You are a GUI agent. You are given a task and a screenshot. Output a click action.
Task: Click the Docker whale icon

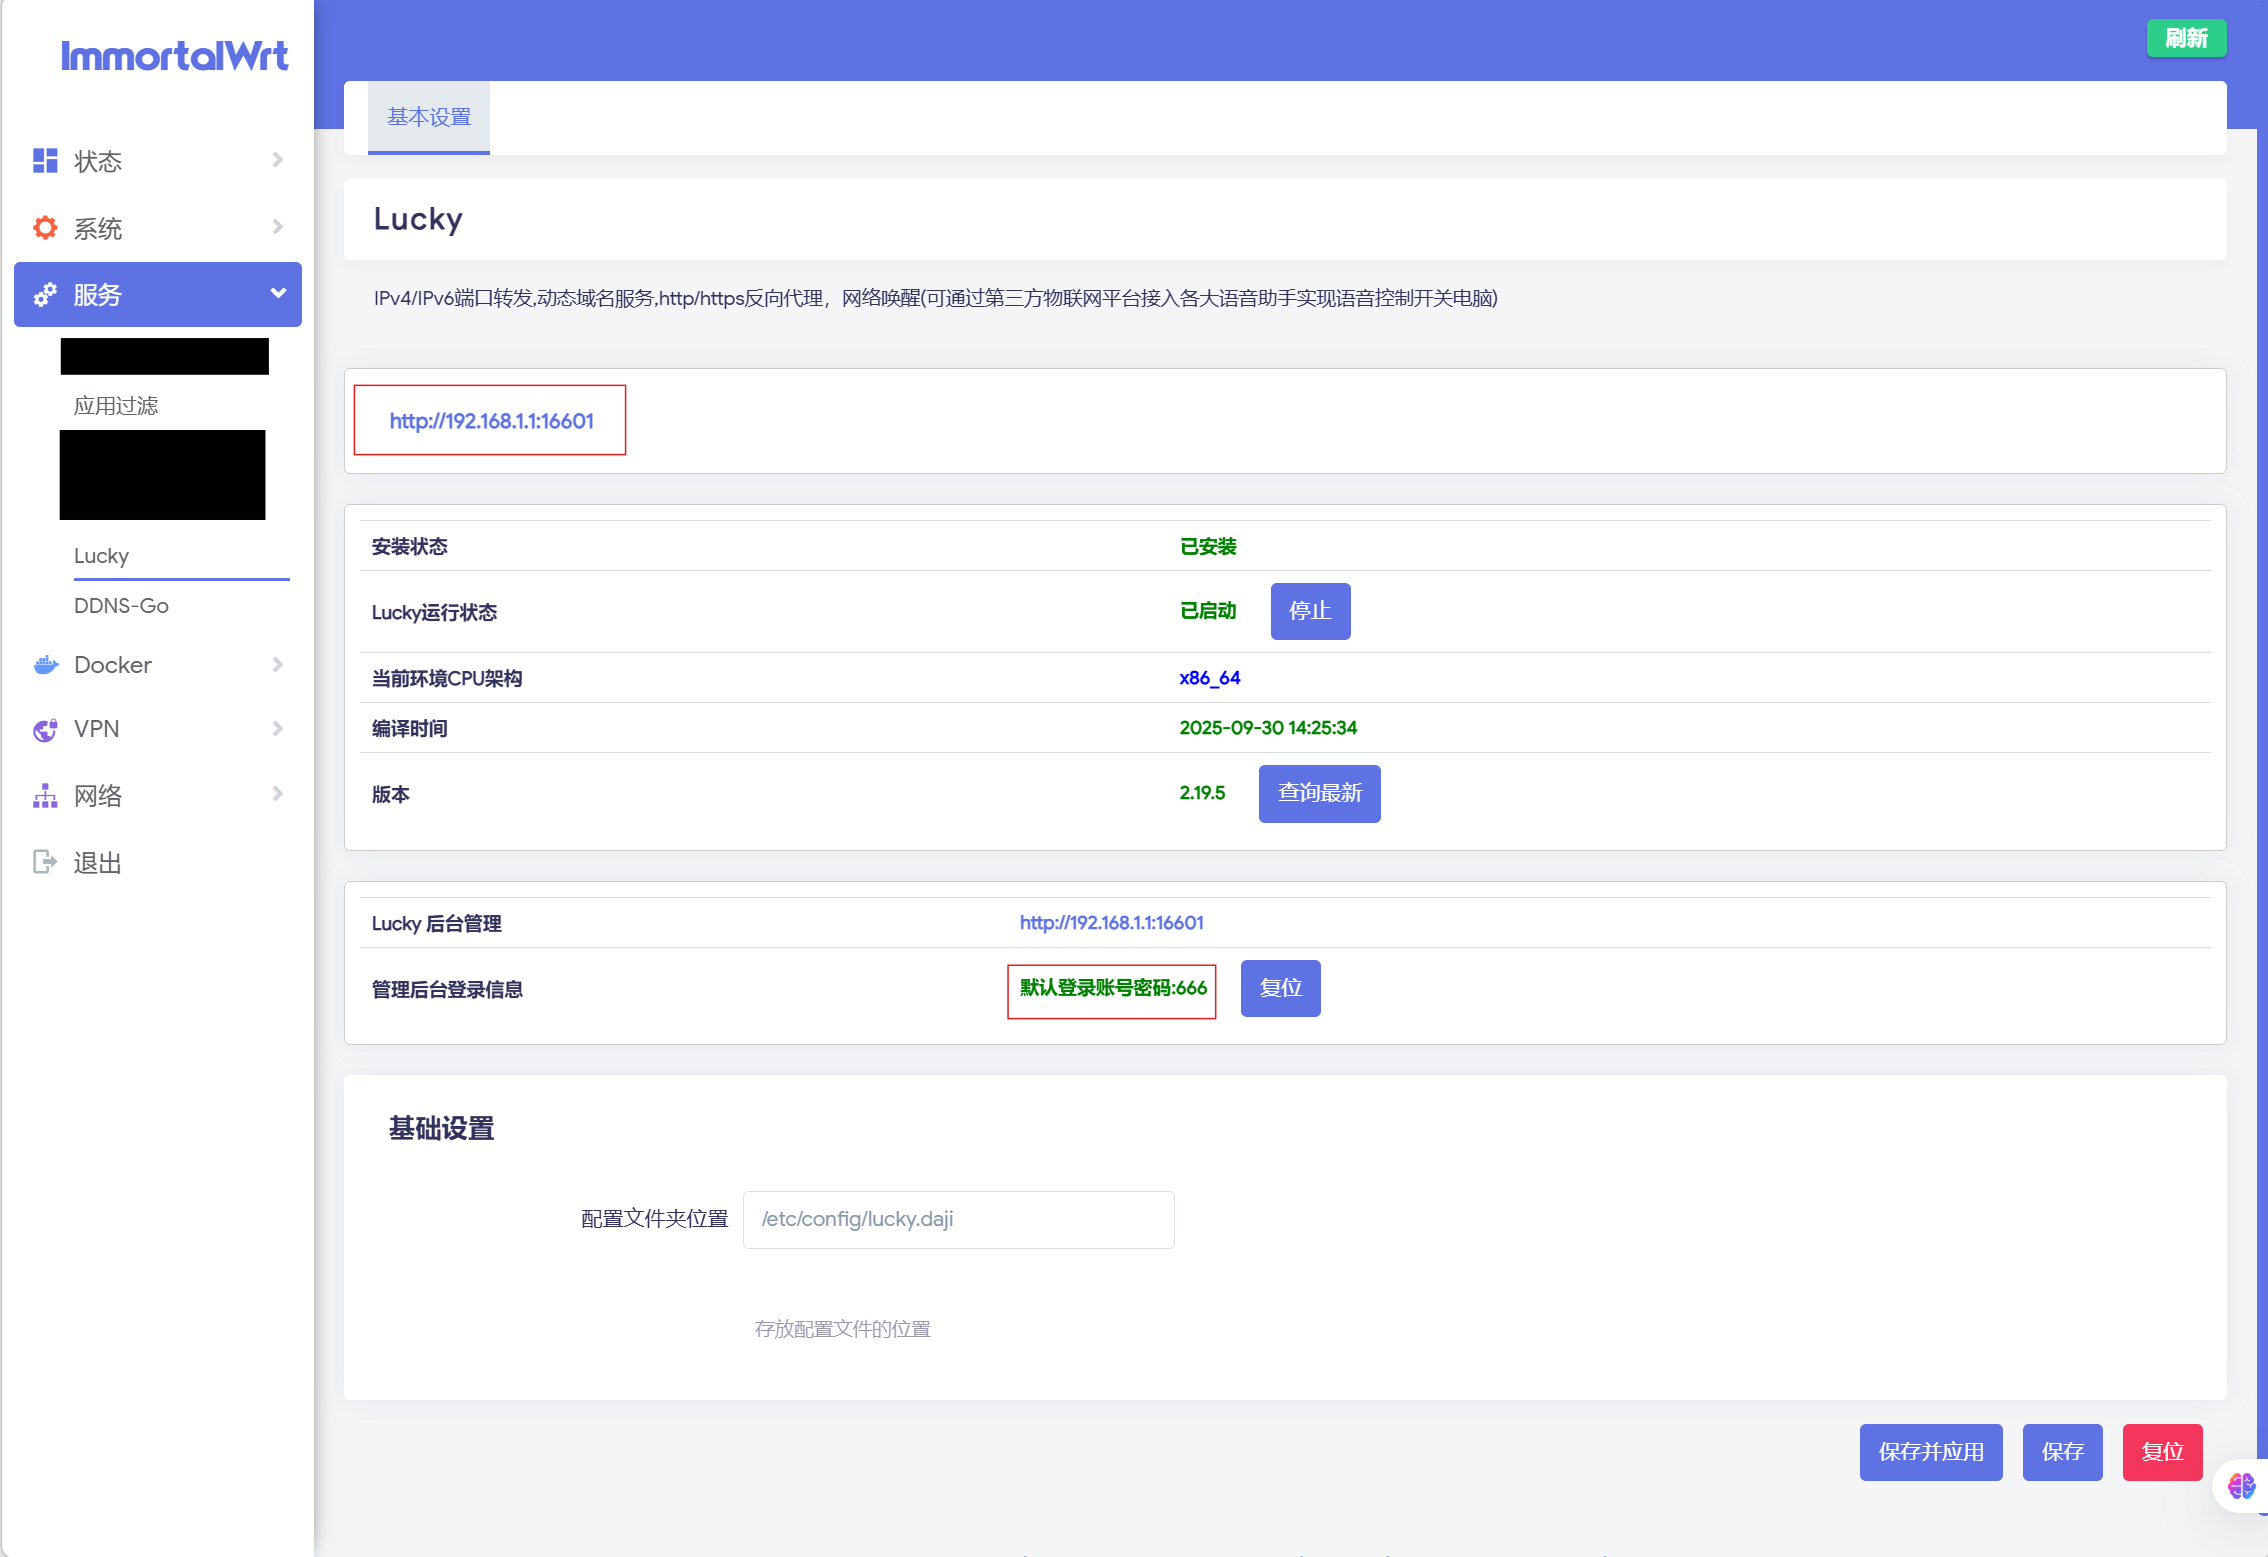click(x=45, y=665)
